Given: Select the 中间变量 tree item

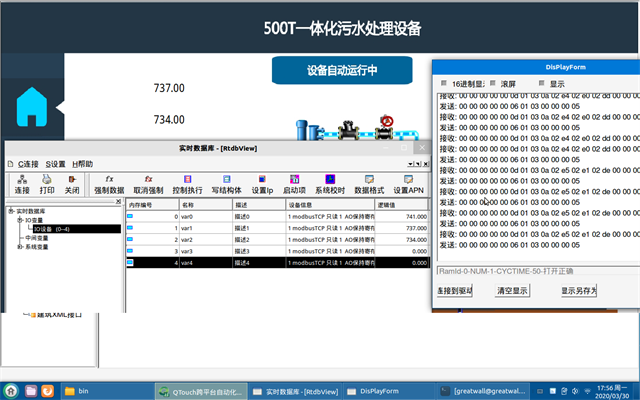Looking at the screenshot, I should pyautogui.click(x=37, y=238).
